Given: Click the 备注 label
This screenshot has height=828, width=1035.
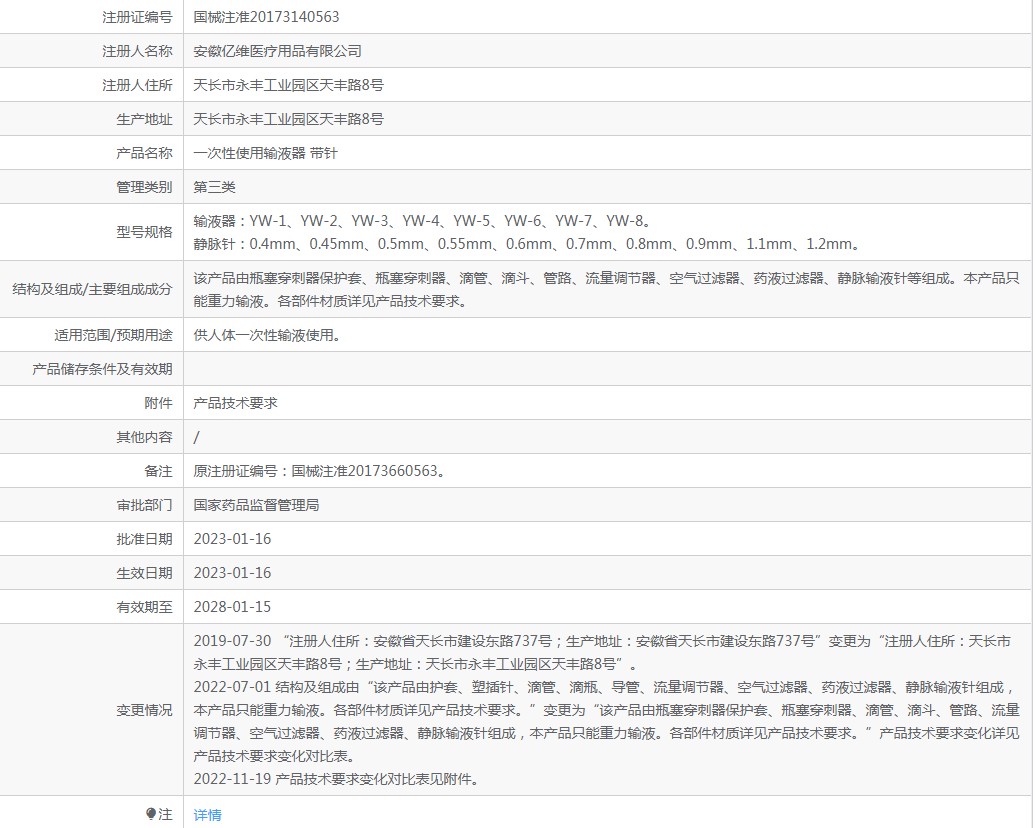Looking at the screenshot, I should [x=158, y=471].
